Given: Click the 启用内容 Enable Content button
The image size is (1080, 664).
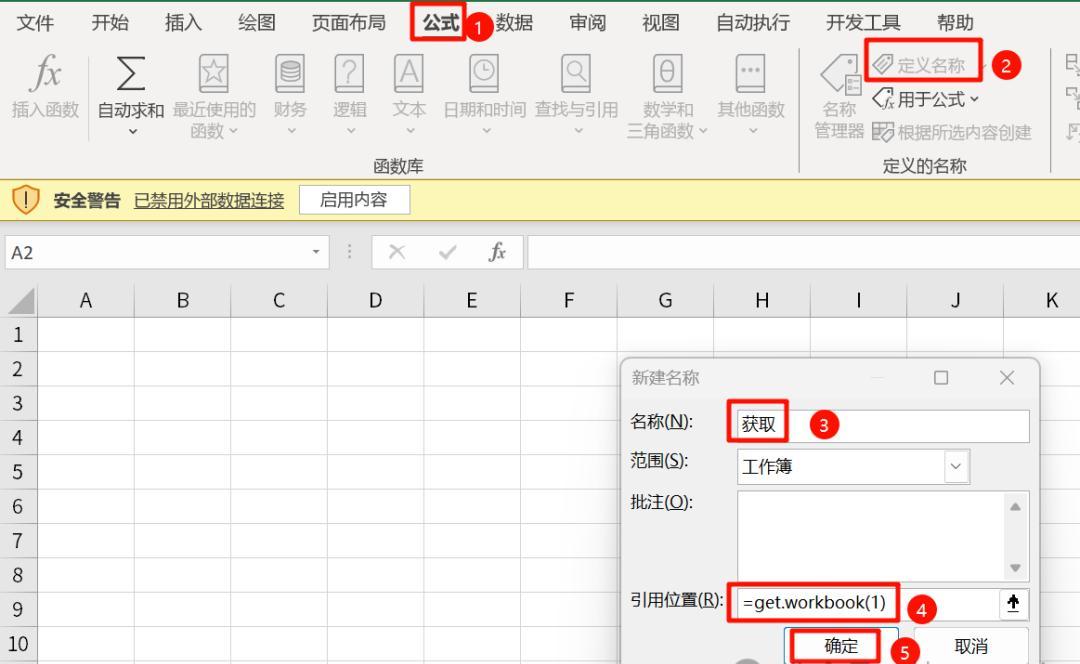Looking at the screenshot, I should [354, 200].
